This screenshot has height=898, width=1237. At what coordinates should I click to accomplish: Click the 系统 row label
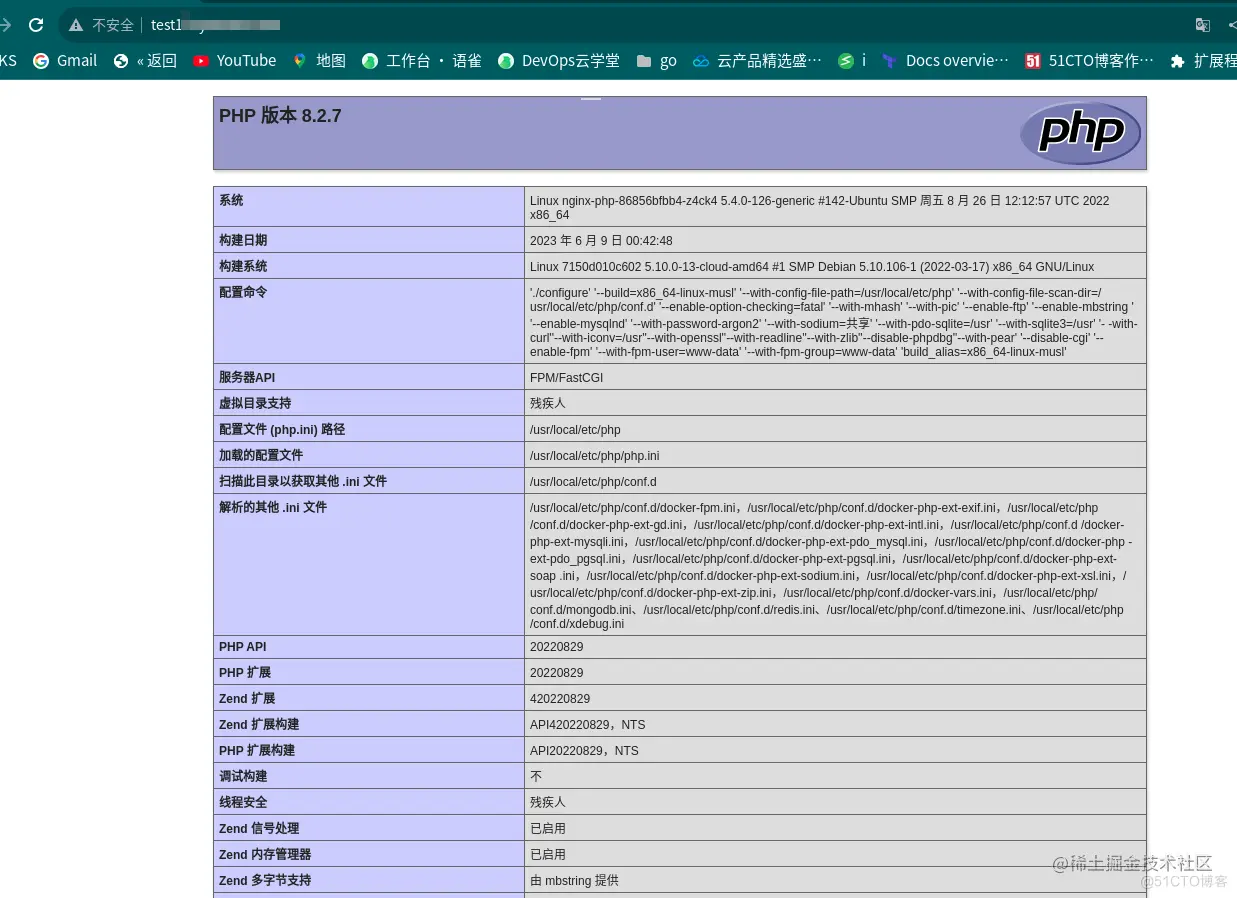click(231, 200)
